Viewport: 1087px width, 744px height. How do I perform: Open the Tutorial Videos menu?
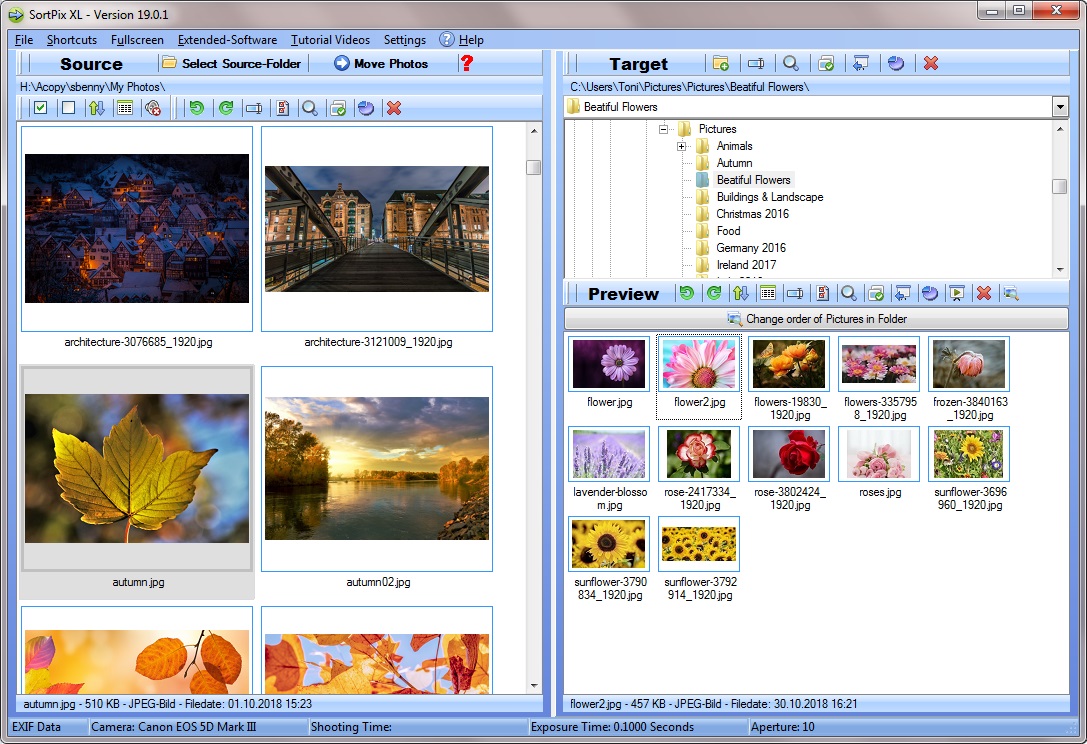(330, 40)
